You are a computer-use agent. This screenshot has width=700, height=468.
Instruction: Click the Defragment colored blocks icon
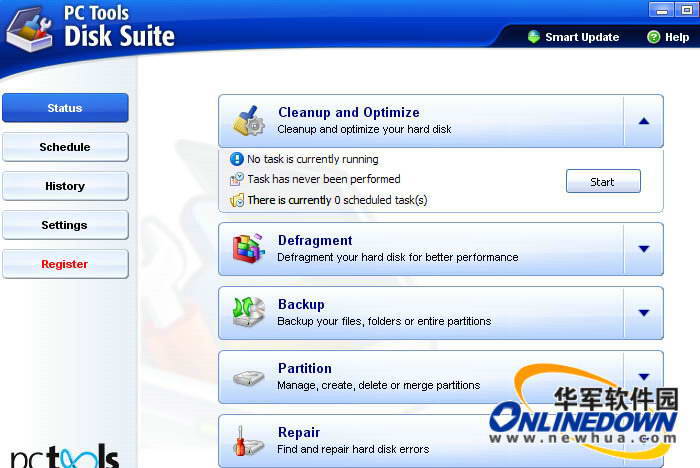(x=249, y=248)
